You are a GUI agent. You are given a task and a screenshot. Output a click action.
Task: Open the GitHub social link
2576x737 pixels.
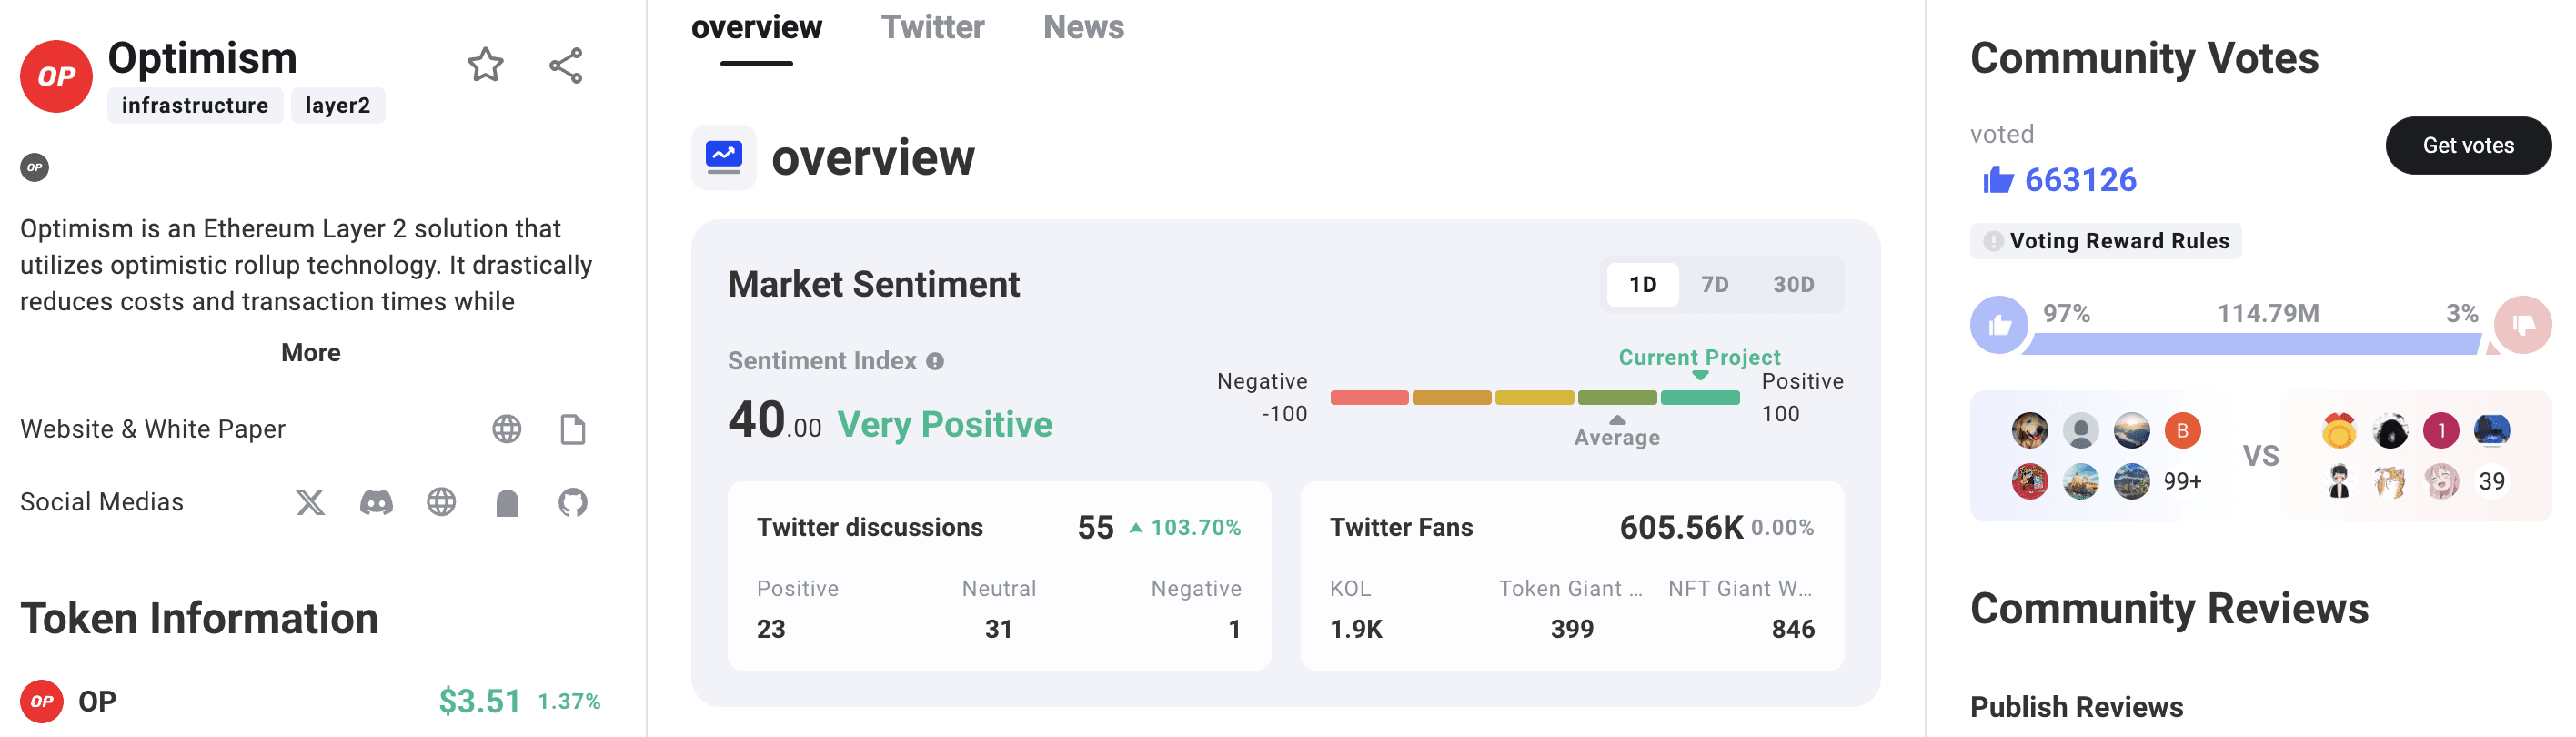point(573,502)
